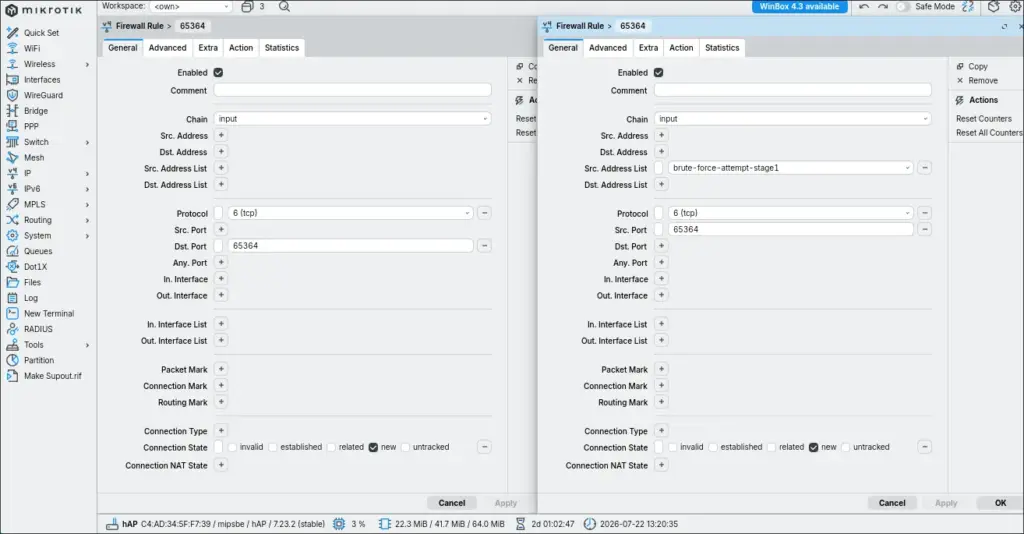
Task: Toggle Enabled checkbox in left rule window
Action: point(218,72)
